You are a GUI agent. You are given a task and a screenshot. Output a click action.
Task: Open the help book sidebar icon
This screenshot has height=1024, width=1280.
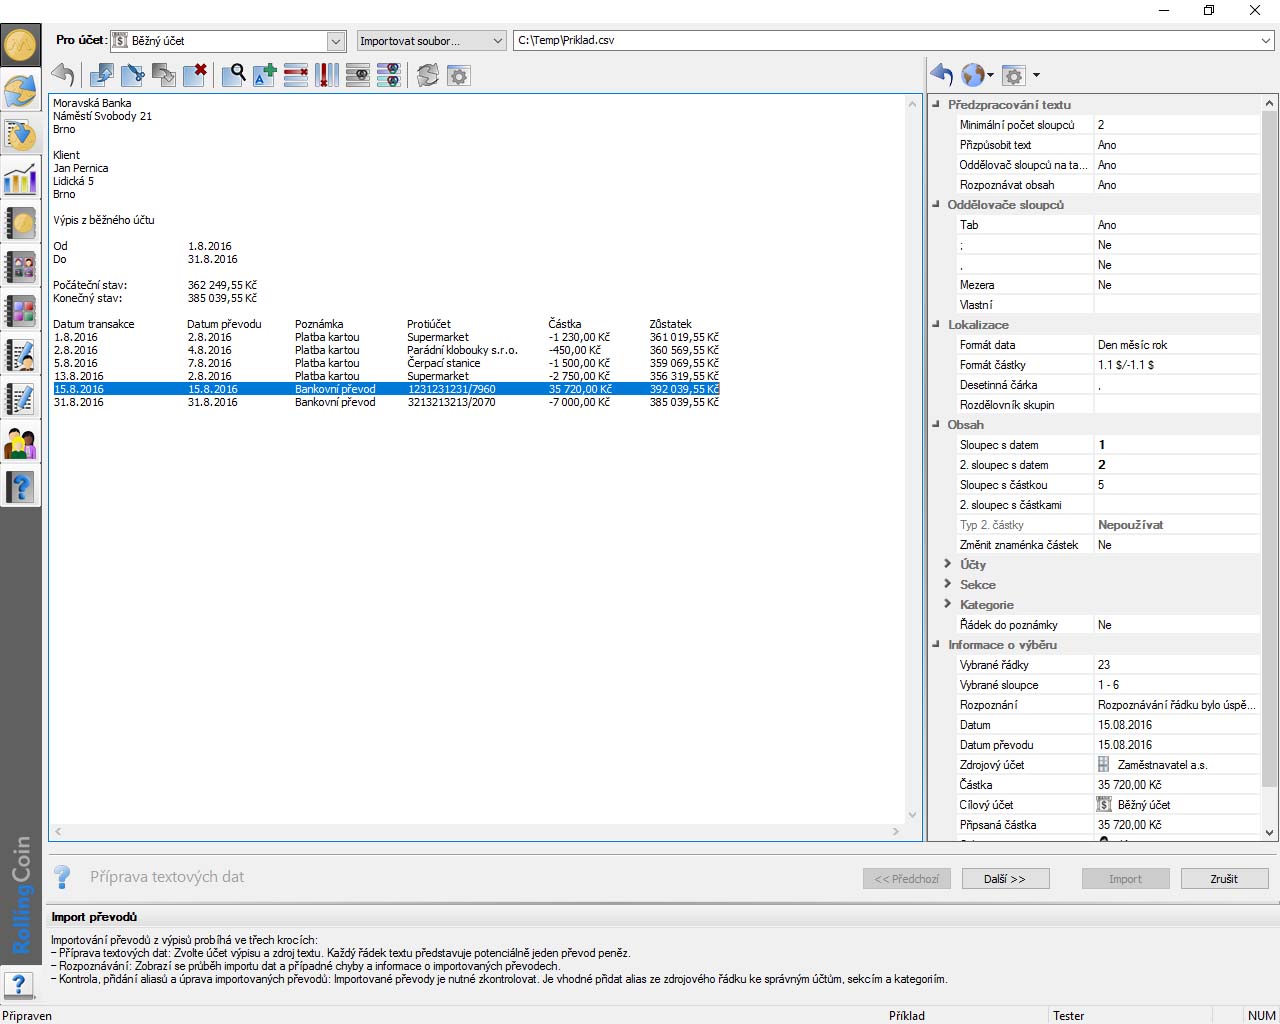(x=20, y=487)
